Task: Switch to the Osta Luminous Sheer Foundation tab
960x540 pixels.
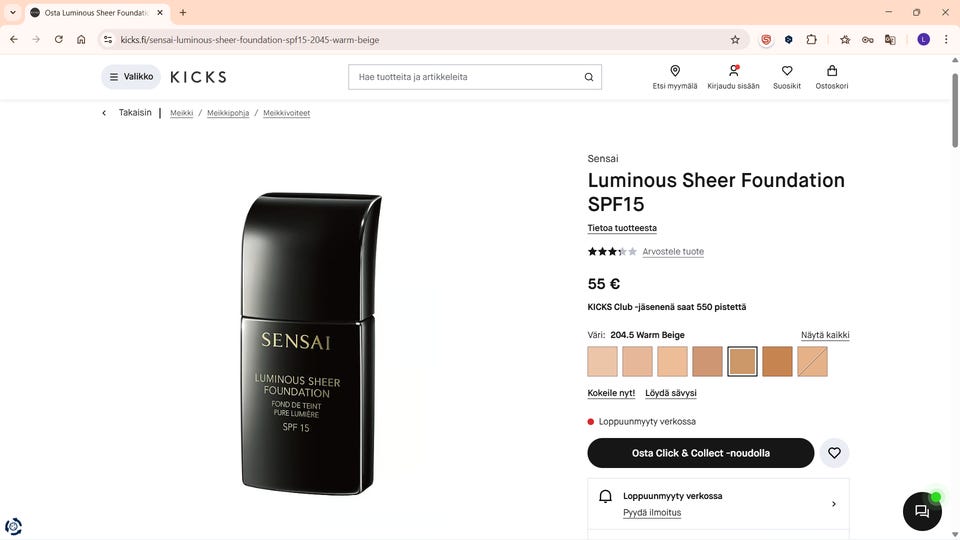Action: (95, 13)
